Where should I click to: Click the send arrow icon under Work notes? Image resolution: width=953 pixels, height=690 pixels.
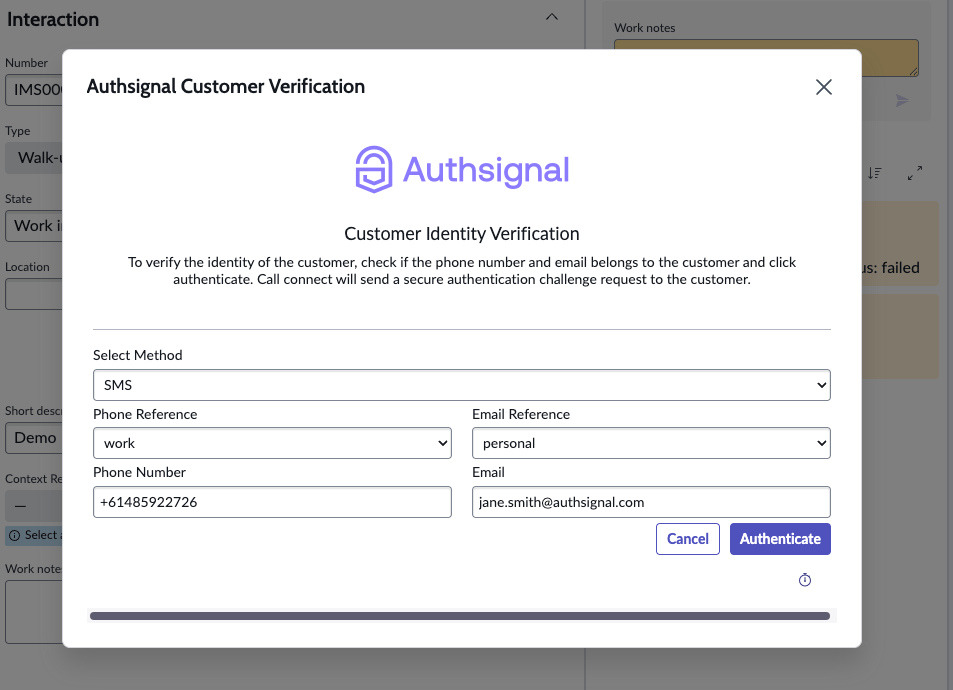click(902, 100)
